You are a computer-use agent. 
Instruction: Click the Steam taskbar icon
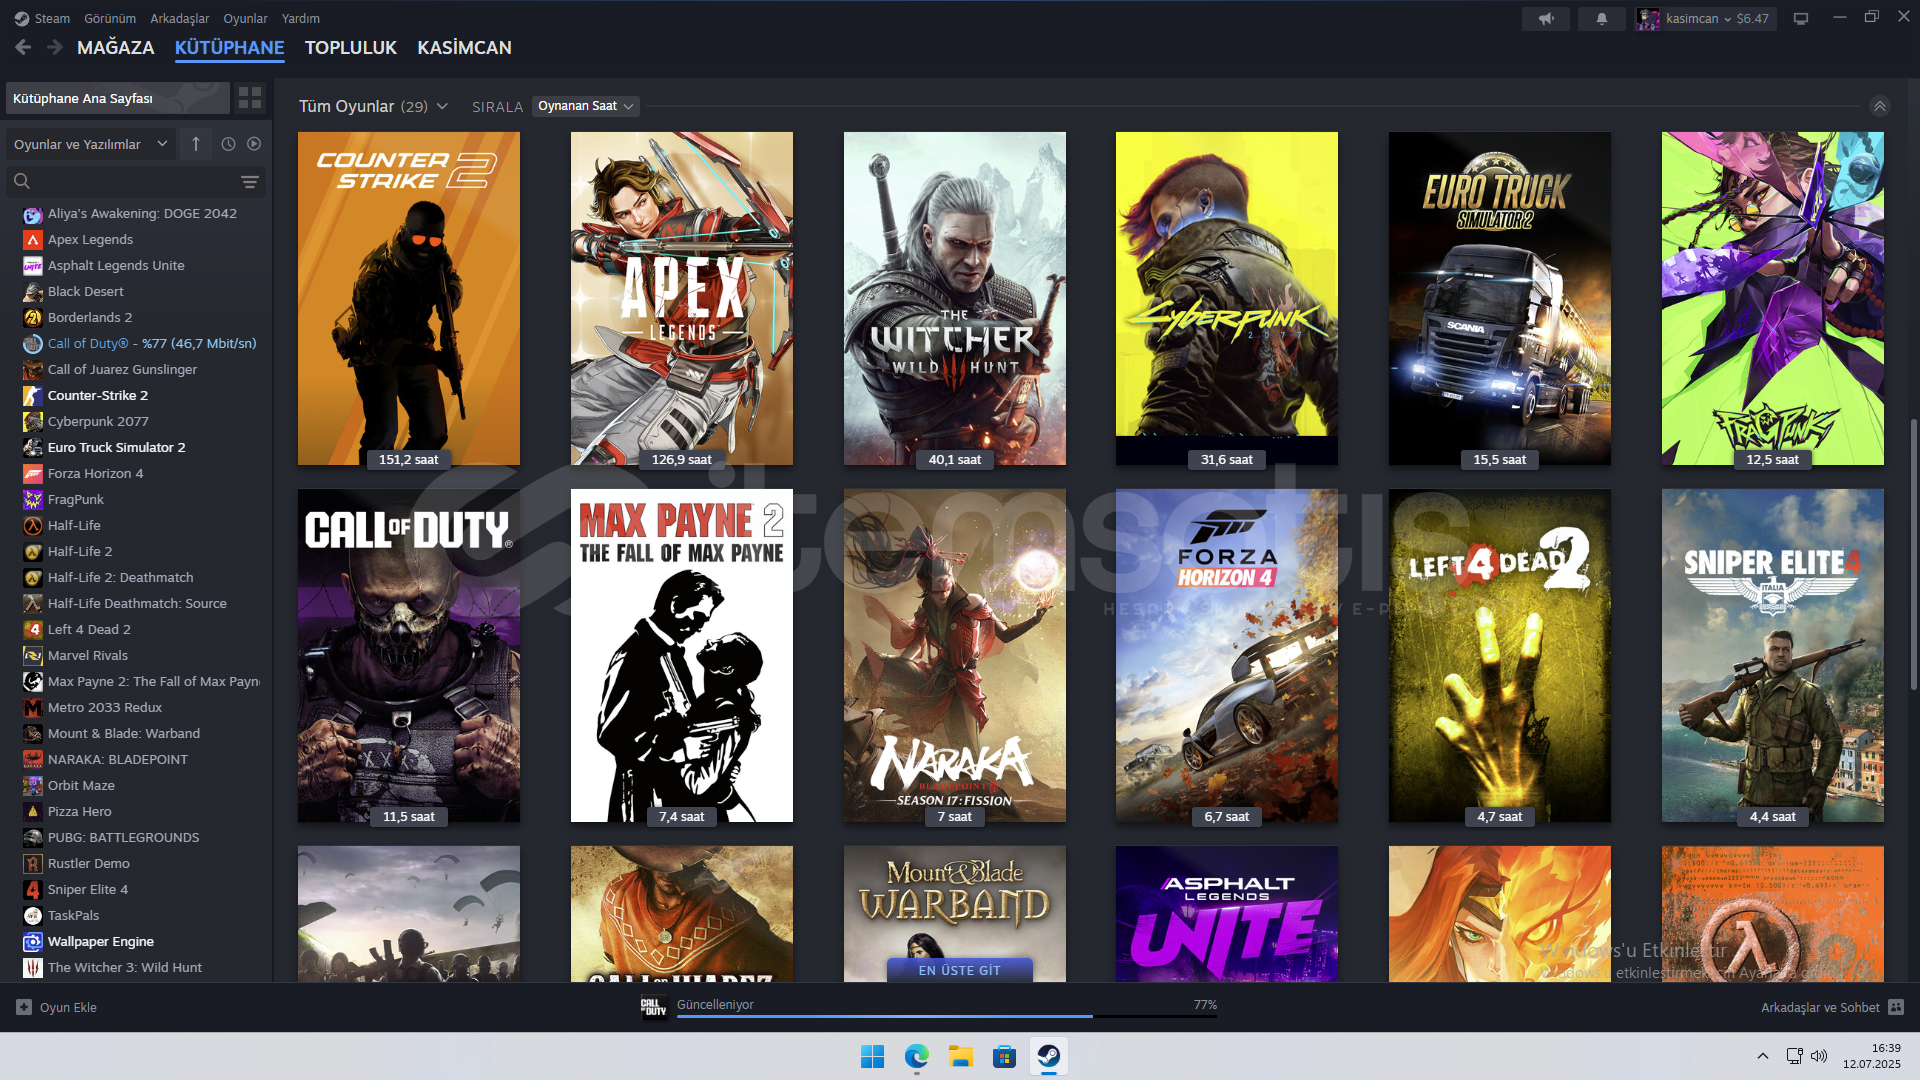tap(1048, 1056)
